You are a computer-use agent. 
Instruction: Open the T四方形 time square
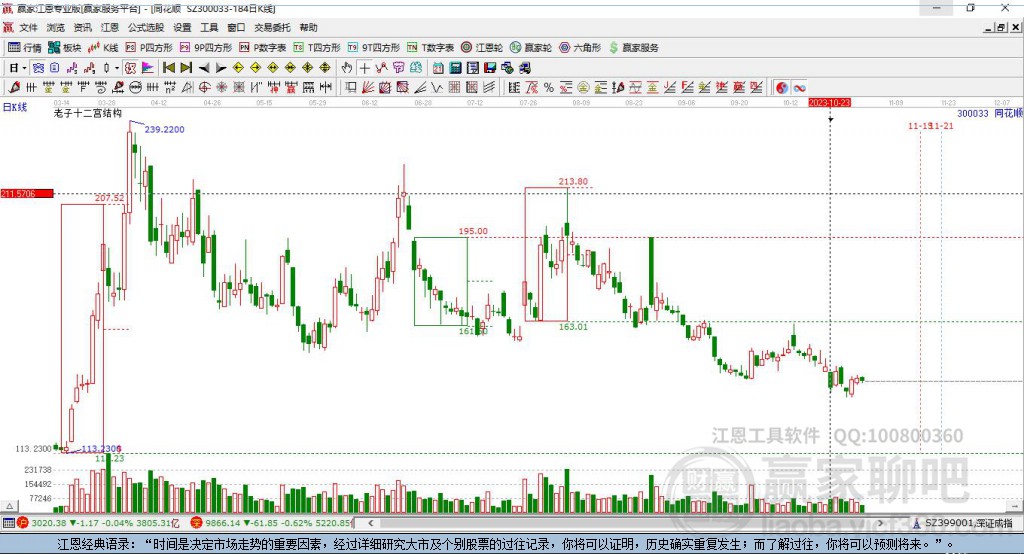pyautogui.click(x=317, y=48)
